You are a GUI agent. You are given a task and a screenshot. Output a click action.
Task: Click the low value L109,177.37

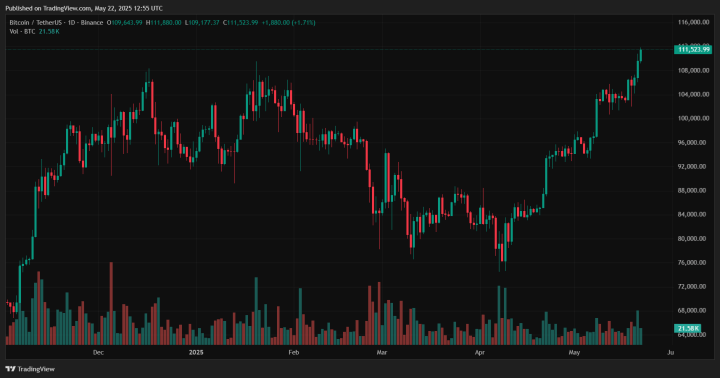click(202, 23)
